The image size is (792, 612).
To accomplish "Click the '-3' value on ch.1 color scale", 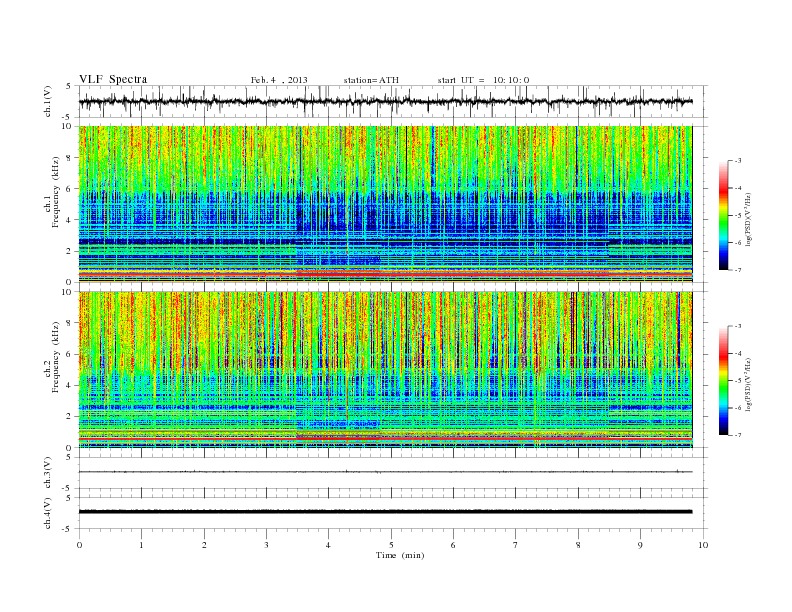I will 738,161.
